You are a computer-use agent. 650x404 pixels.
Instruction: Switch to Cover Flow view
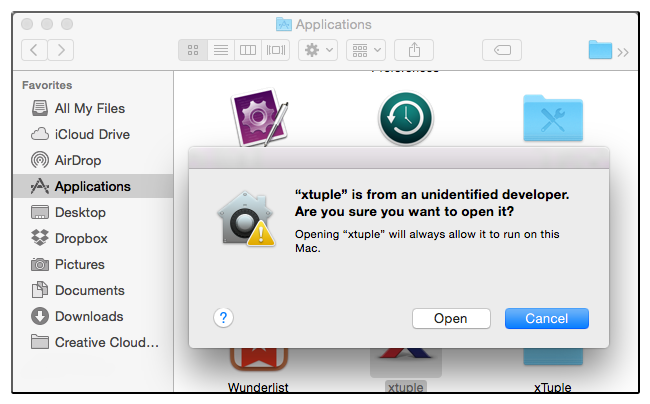pos(276,49)
